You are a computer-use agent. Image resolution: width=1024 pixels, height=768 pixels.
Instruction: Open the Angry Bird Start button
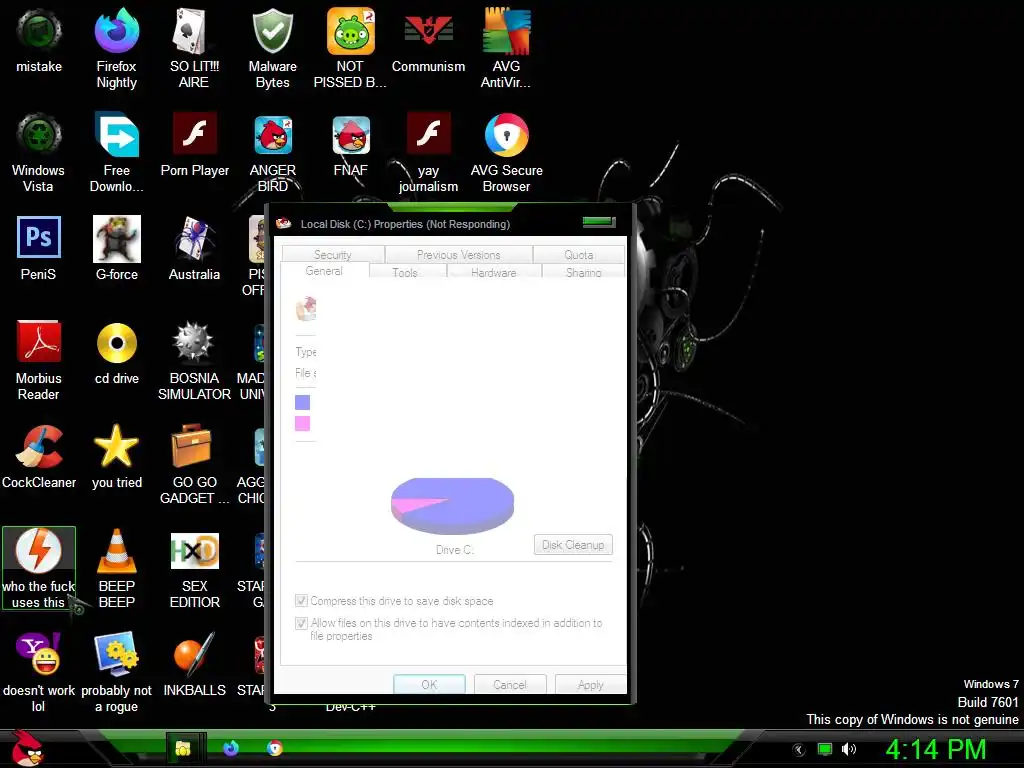pos(28,748)
